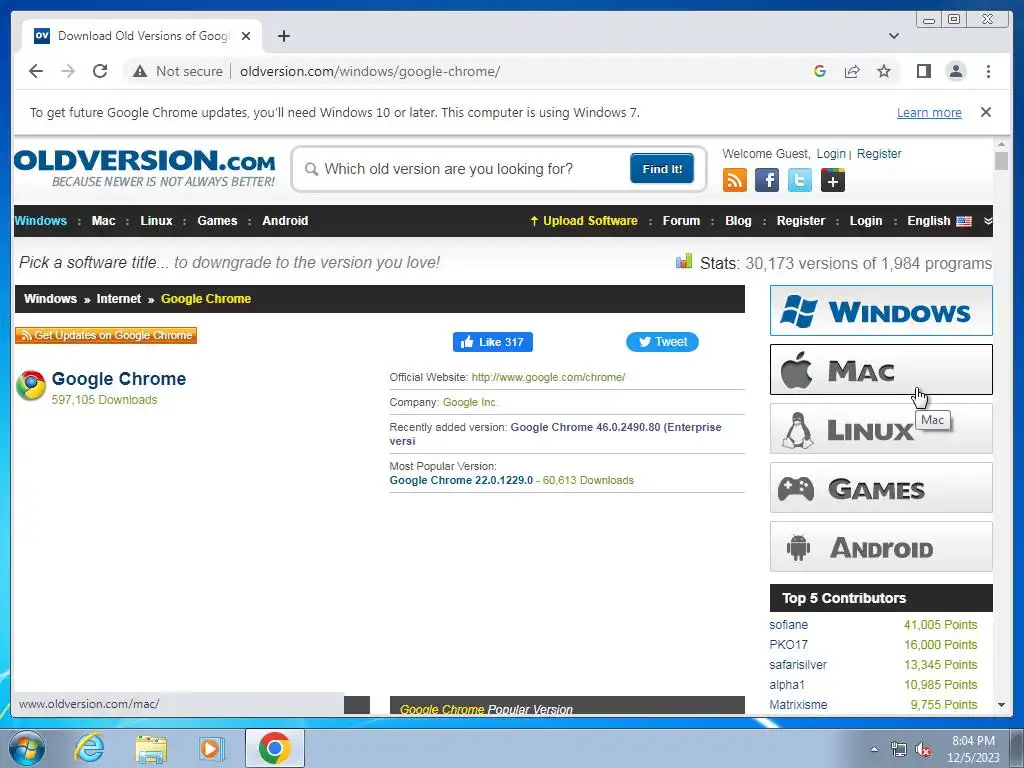Open Google Chrome 22.0.1229.0 popular version
The width and height of the screenshot is (1024, 768).
[461, 480]
